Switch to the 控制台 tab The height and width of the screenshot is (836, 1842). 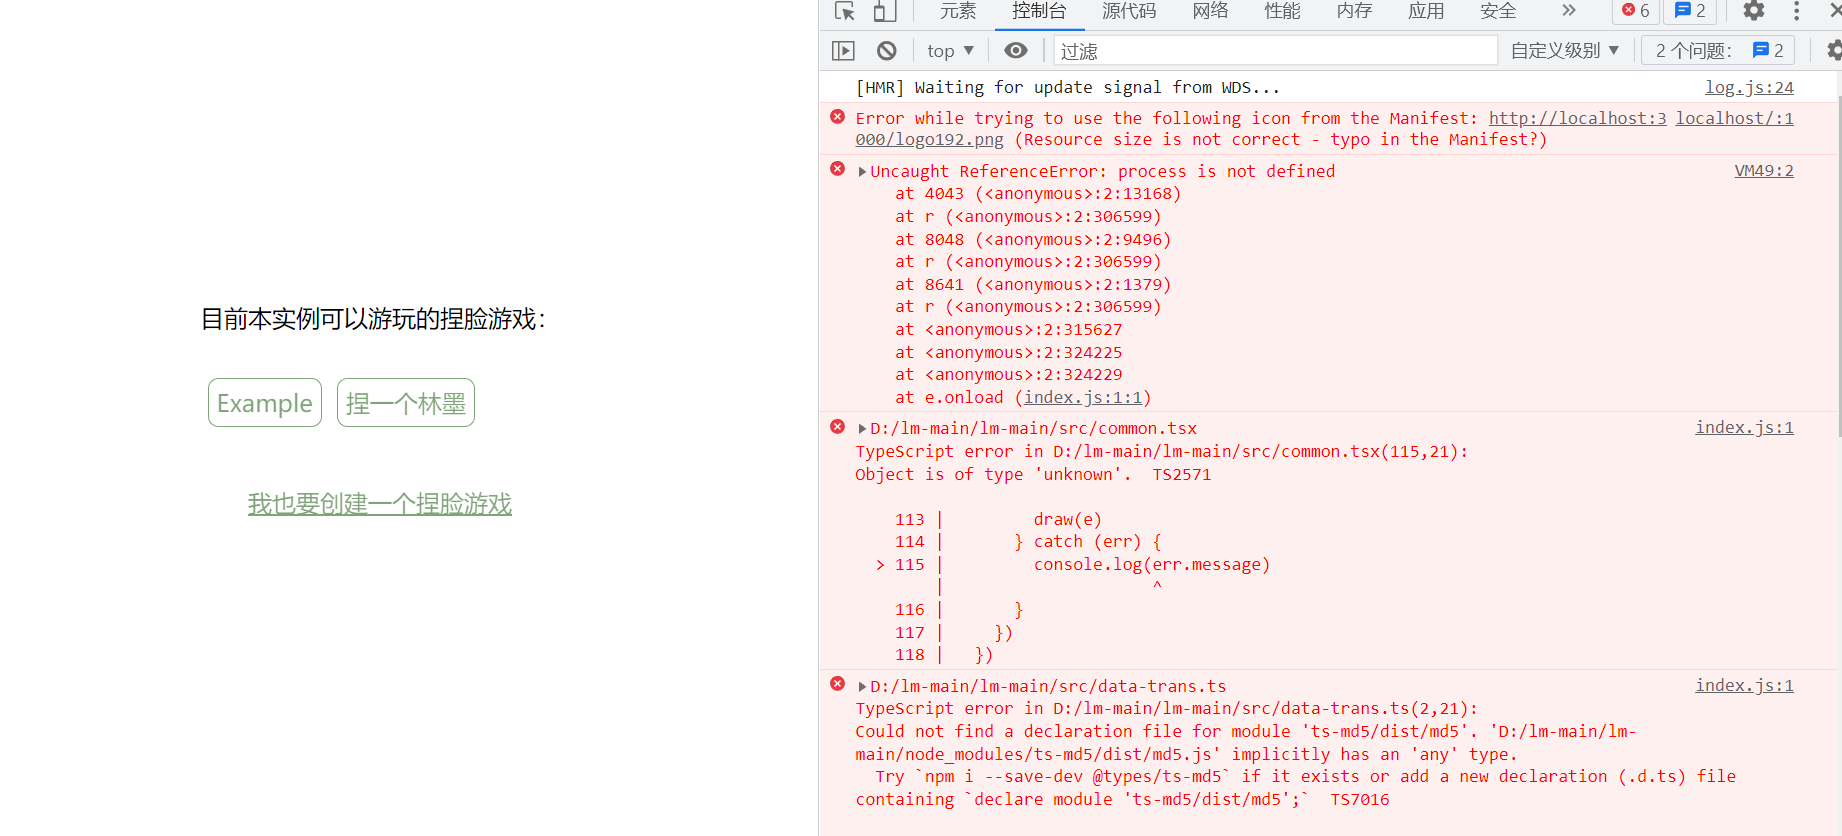(1039, 11)
